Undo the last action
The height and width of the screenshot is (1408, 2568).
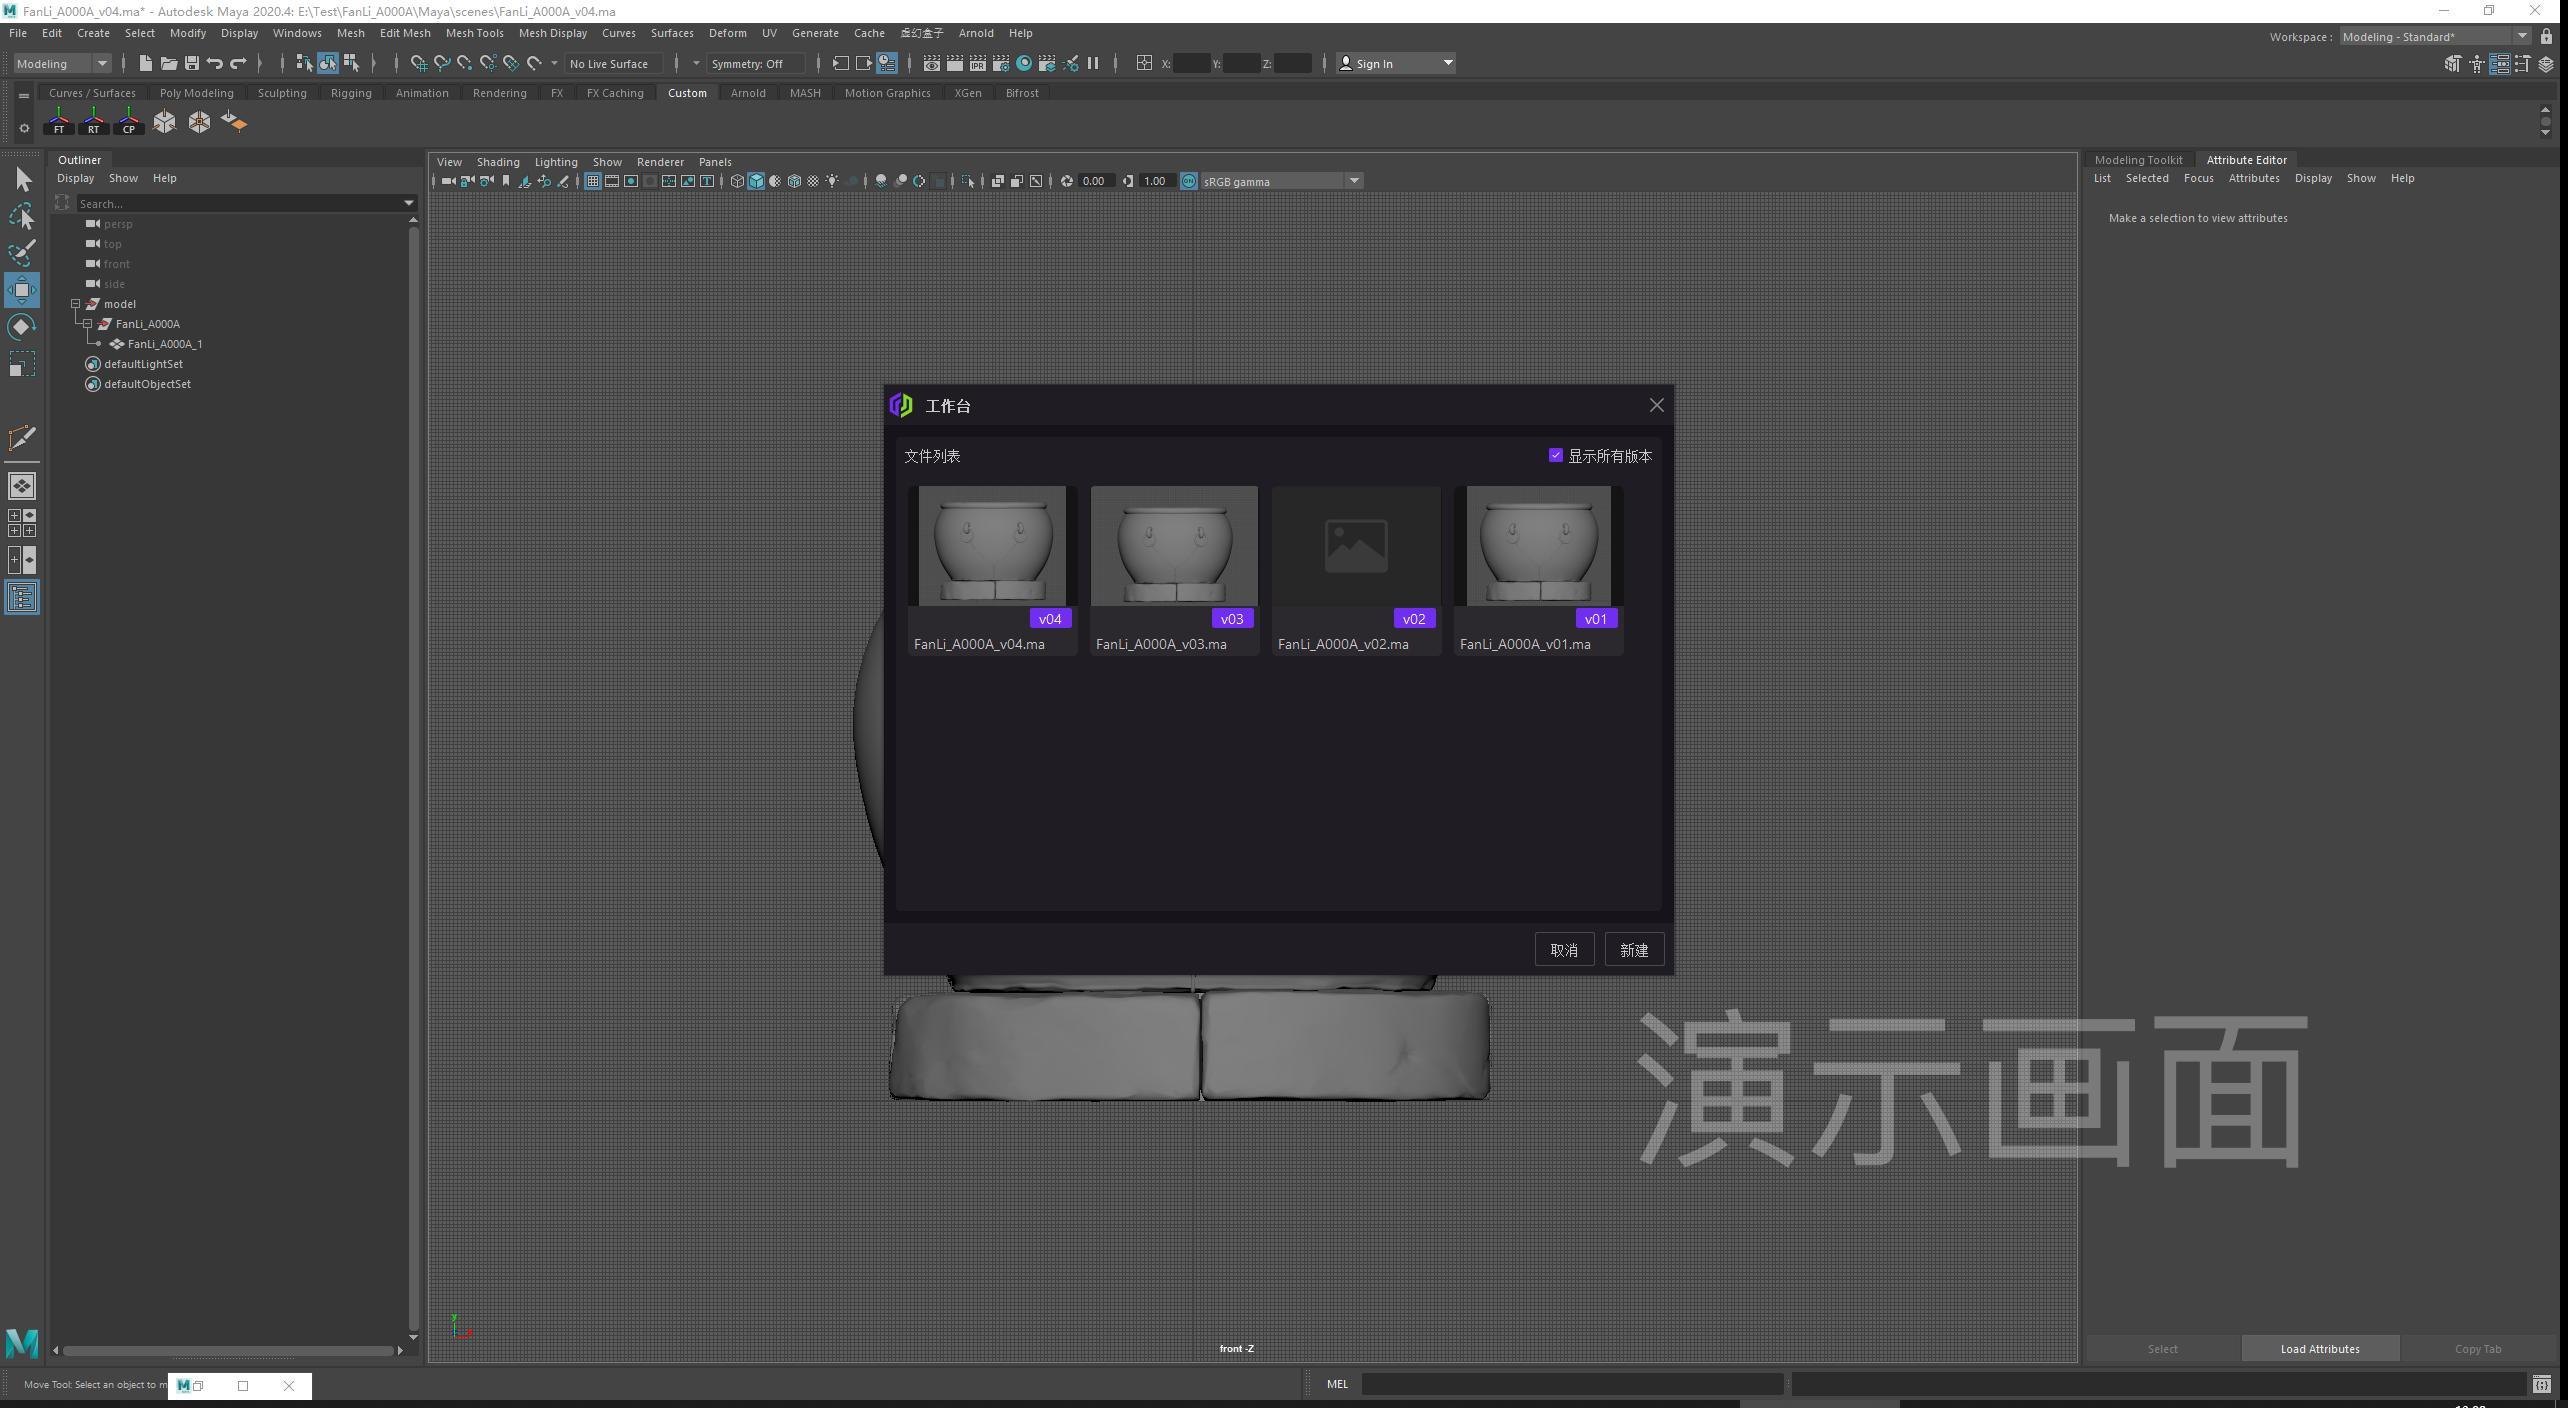214,63
